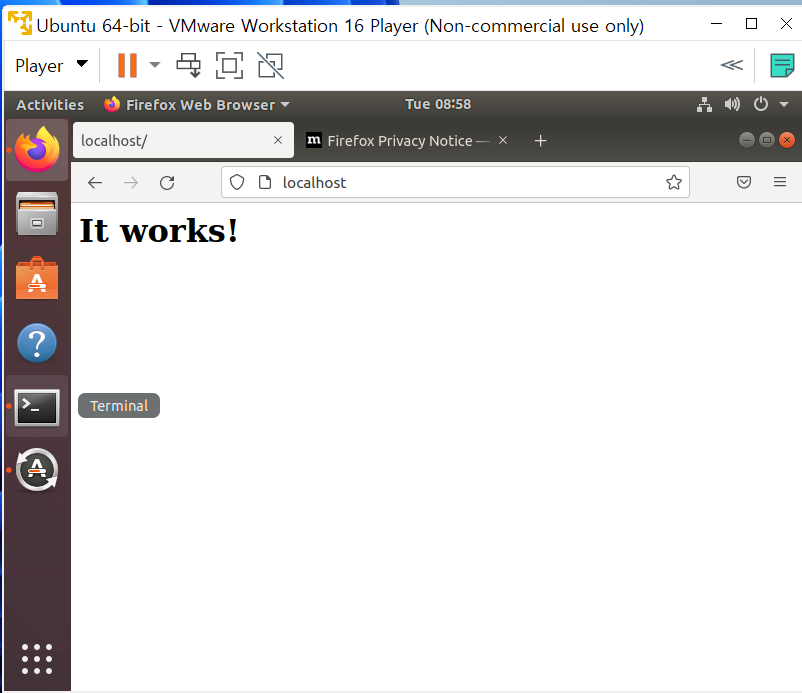Viewport: 802px width, 693px height.
Task: Open Firefox hamburger application menu
Action: coord(779,182)
